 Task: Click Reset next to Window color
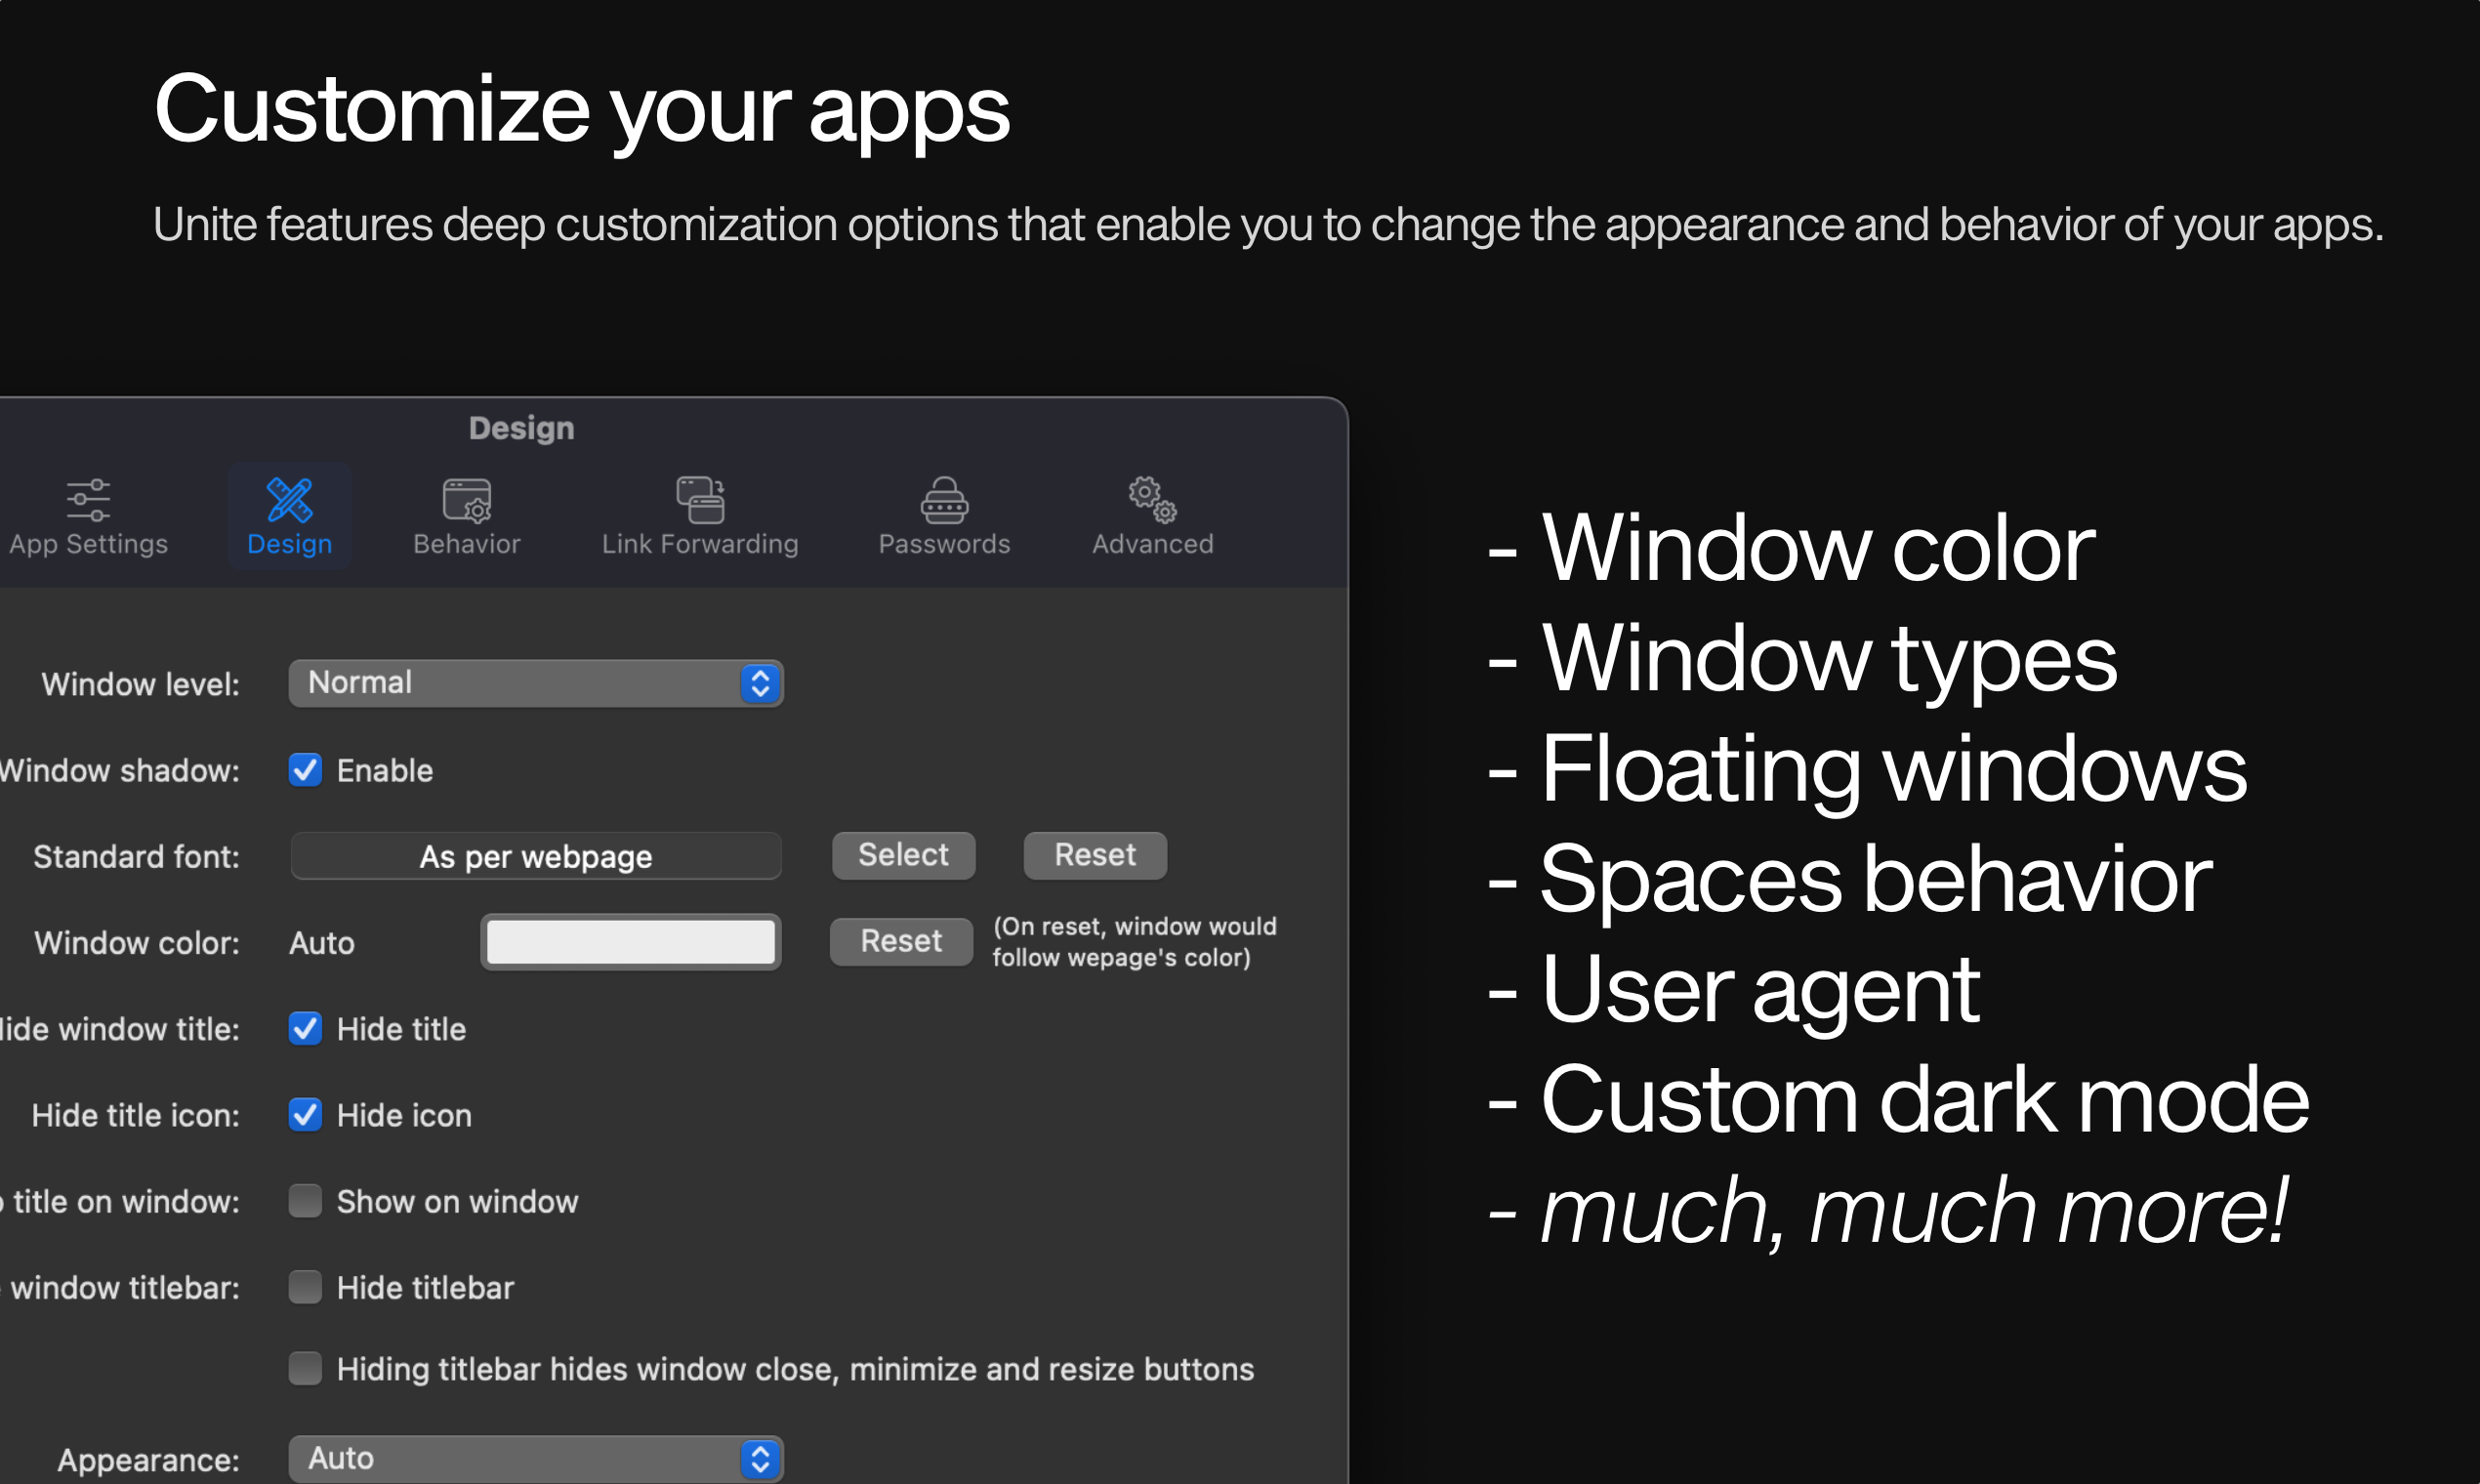pyautogui.click(x=901, y=941)
